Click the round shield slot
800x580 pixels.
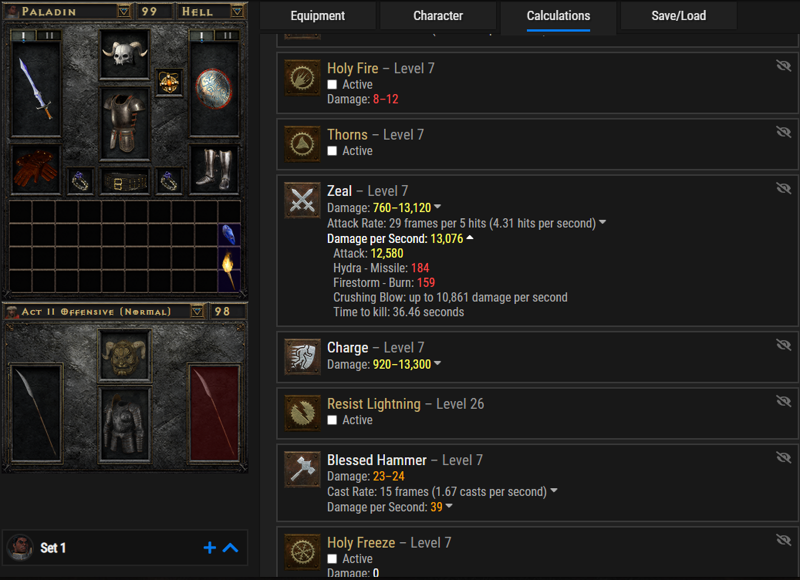[x=214, y=89]
